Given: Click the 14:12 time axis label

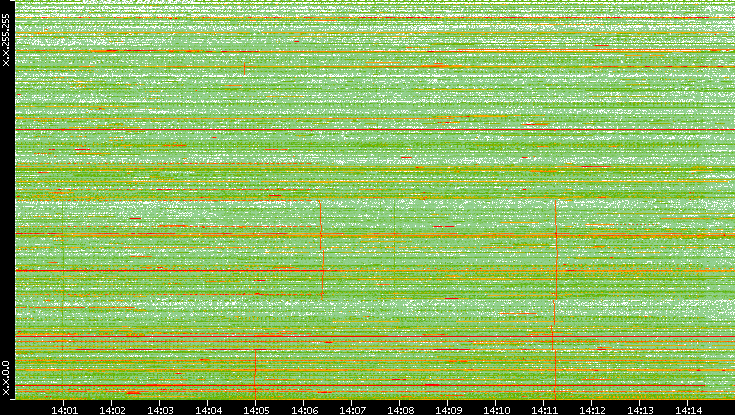Looking at the screenshot, I should pos(592,410).
